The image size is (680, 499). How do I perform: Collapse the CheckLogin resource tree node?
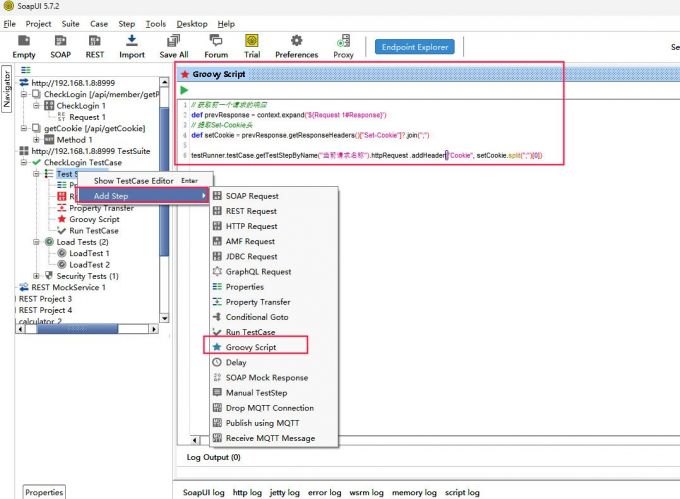tap(24, 94)
